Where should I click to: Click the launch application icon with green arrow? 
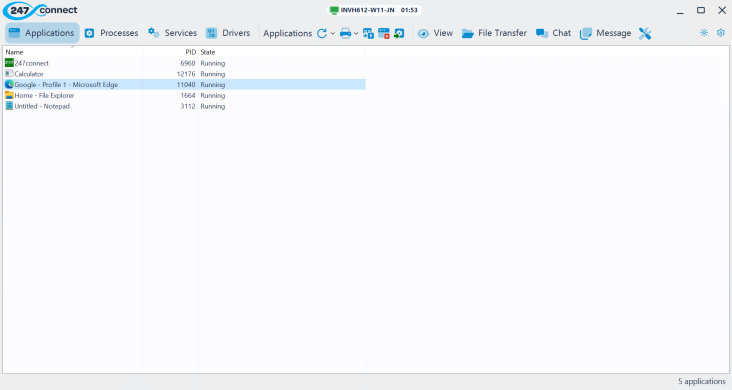click(399, 33)
